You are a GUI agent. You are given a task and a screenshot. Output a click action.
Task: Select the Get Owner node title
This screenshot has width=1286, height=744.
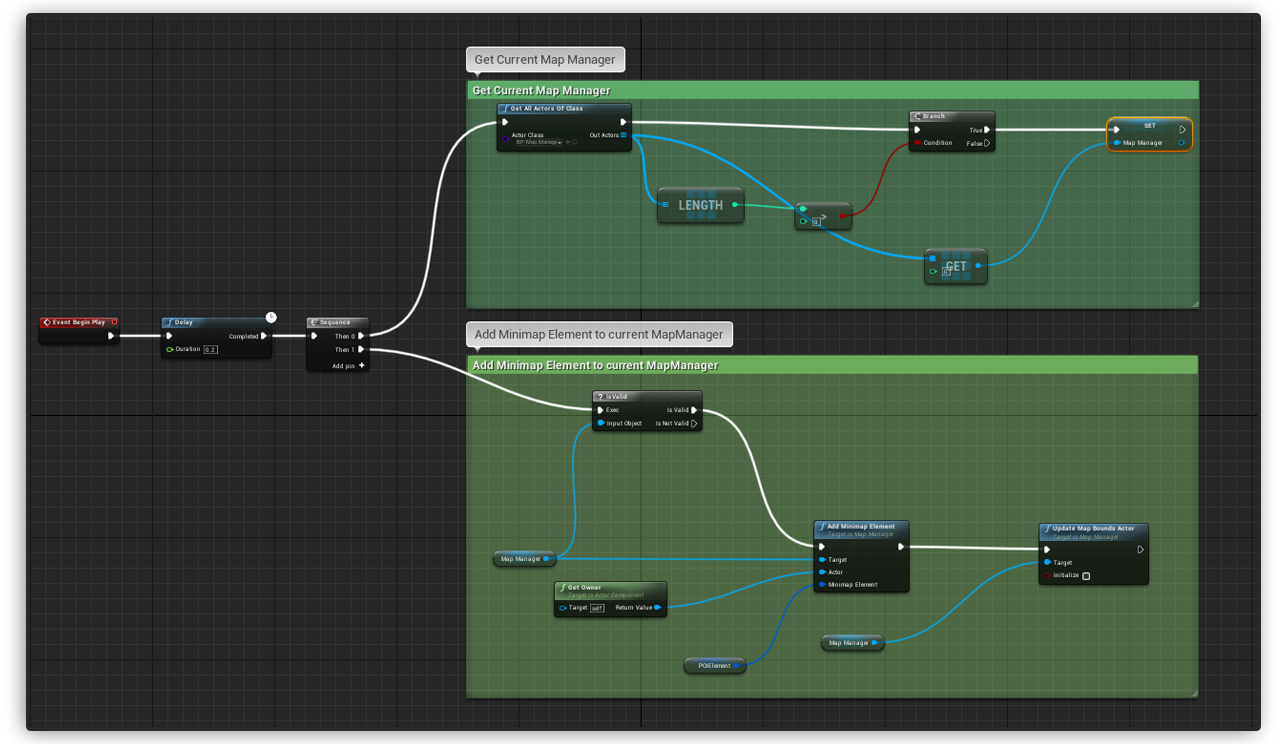(x=585, y=588)
